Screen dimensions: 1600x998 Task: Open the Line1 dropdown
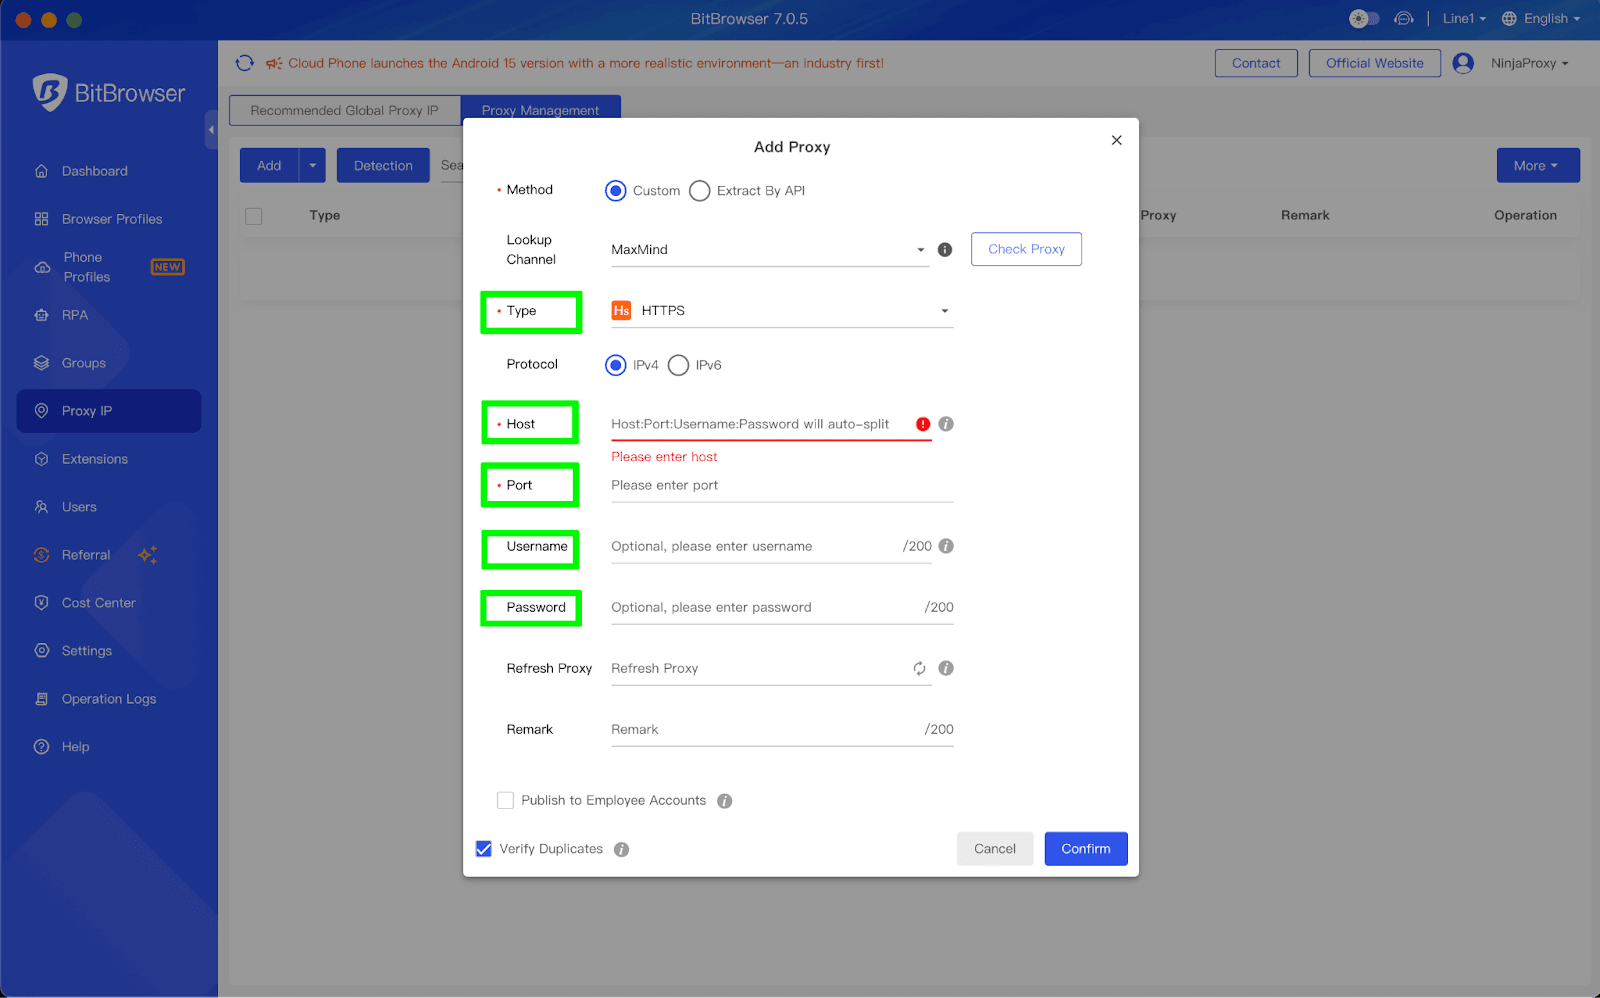[x=1464, y=19]
